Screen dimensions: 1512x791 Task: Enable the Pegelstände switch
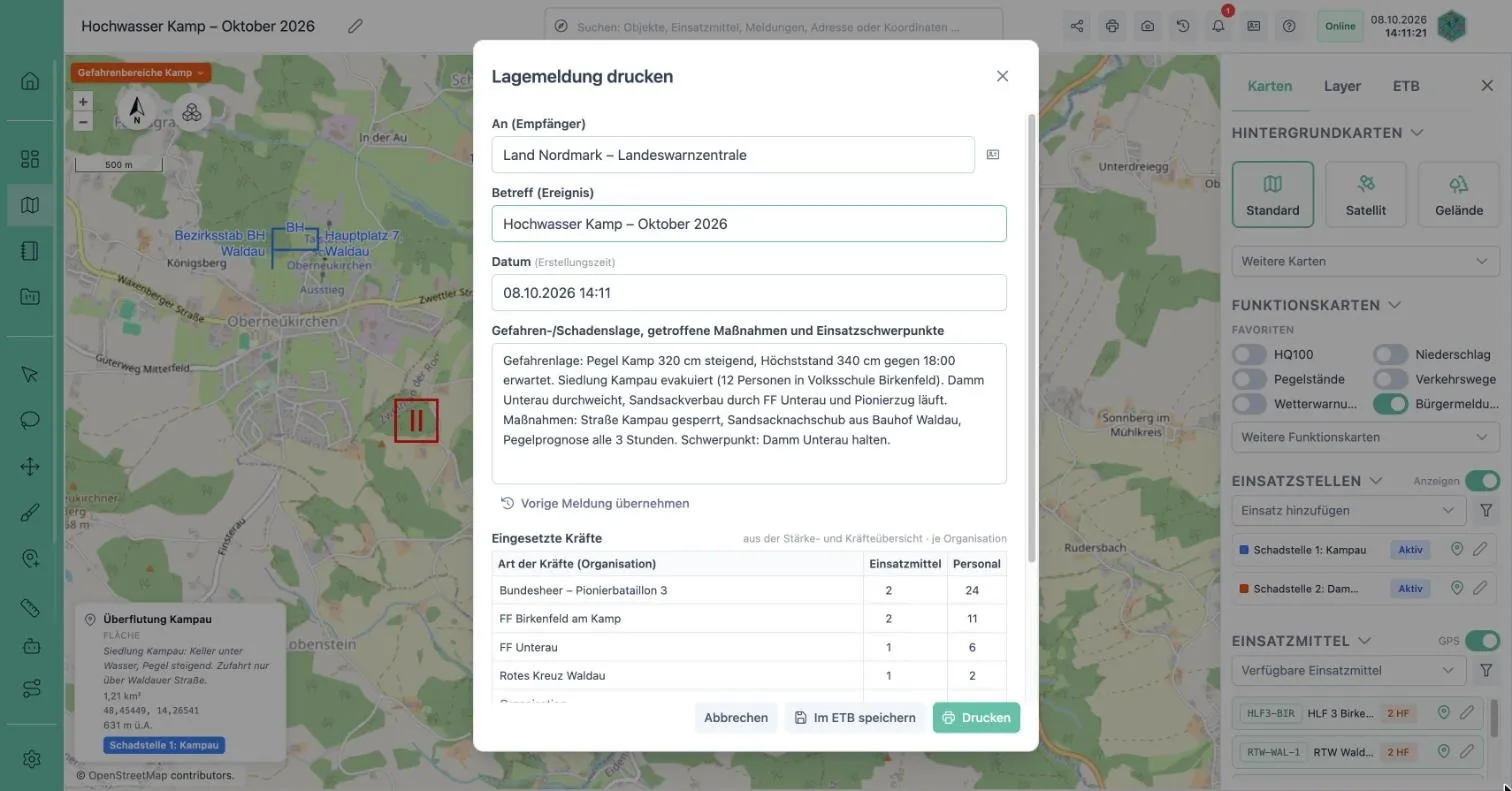1249,379
